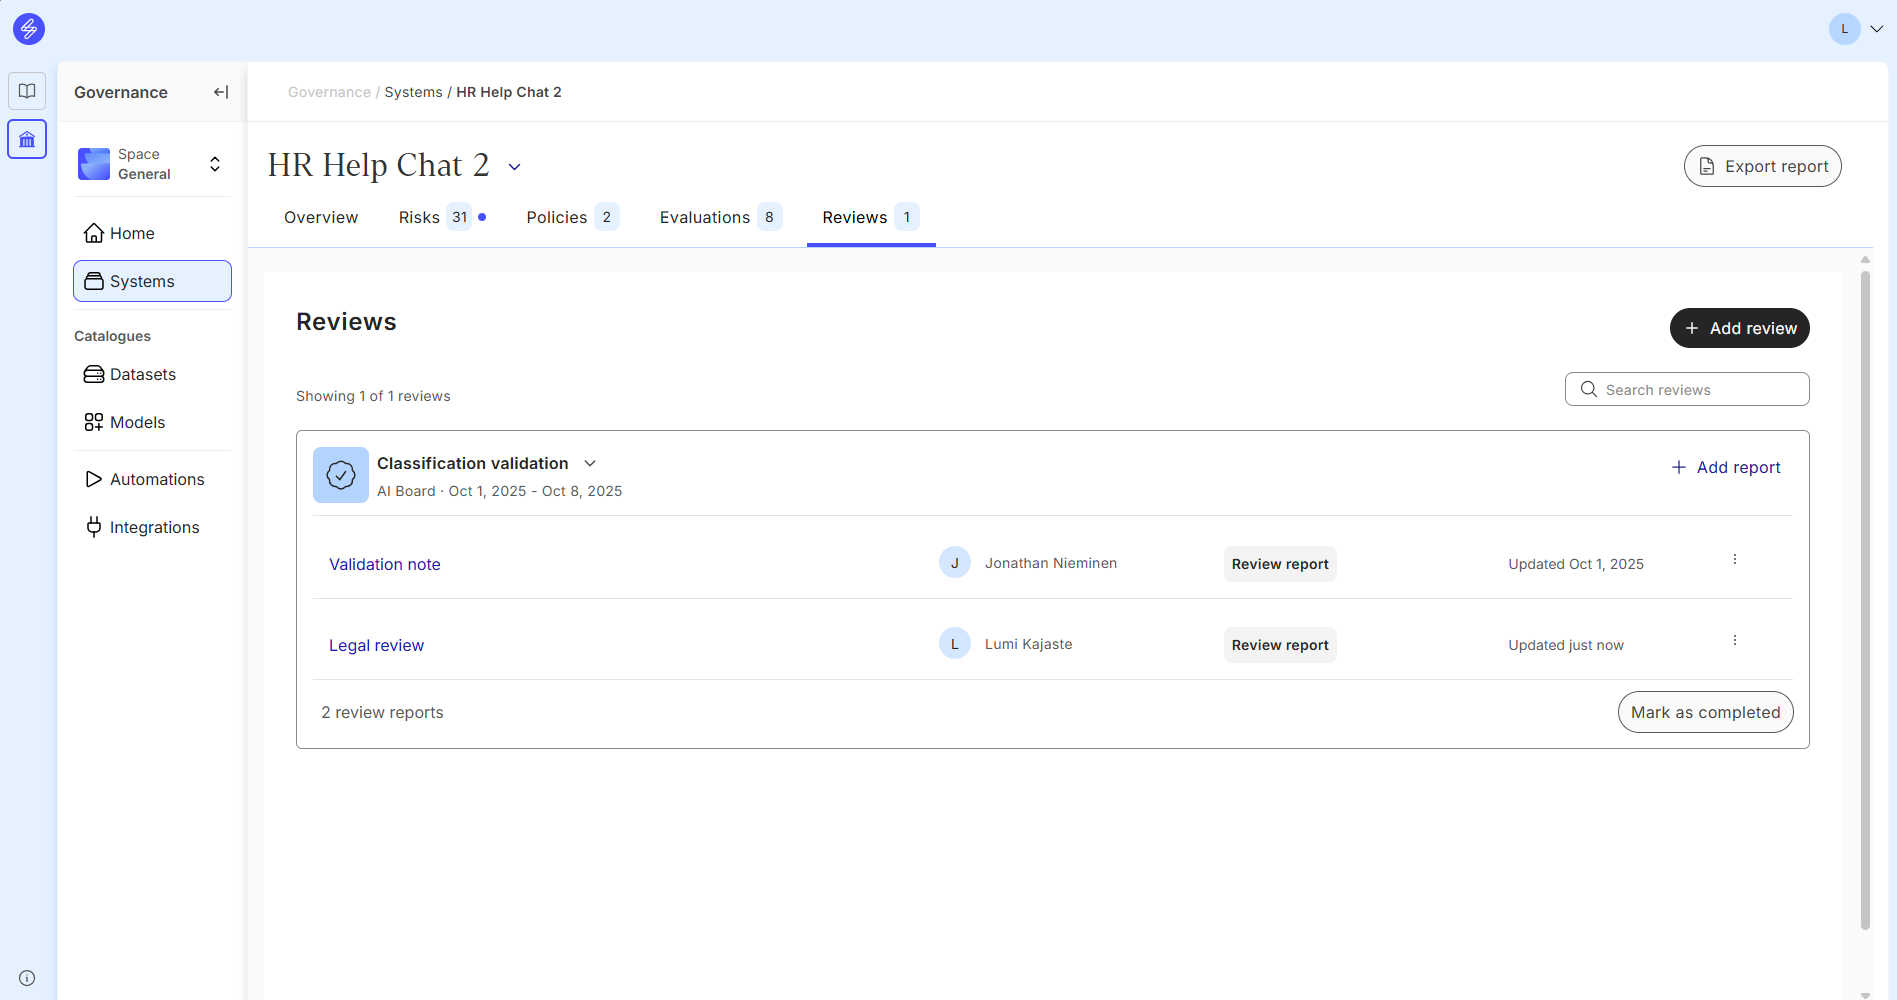Click the lightning logo icon at top left
This screenshot has height=1000, width=1897.
(29, 29)
